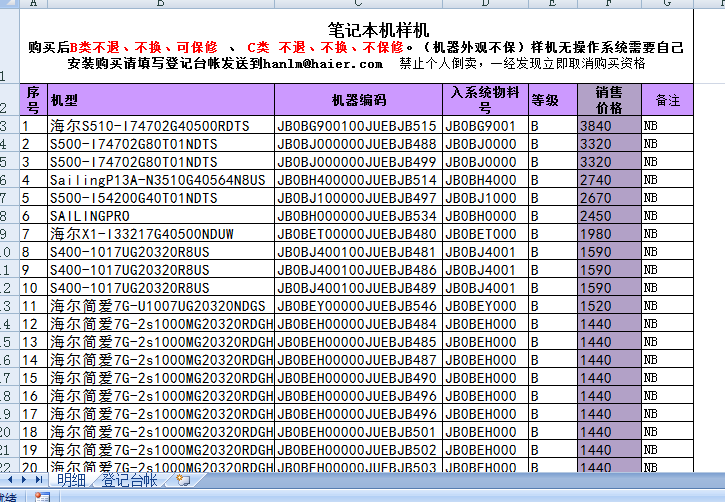
Task: Select cell JB0BH400000JUEBJB514
Action: click(358, 179)
